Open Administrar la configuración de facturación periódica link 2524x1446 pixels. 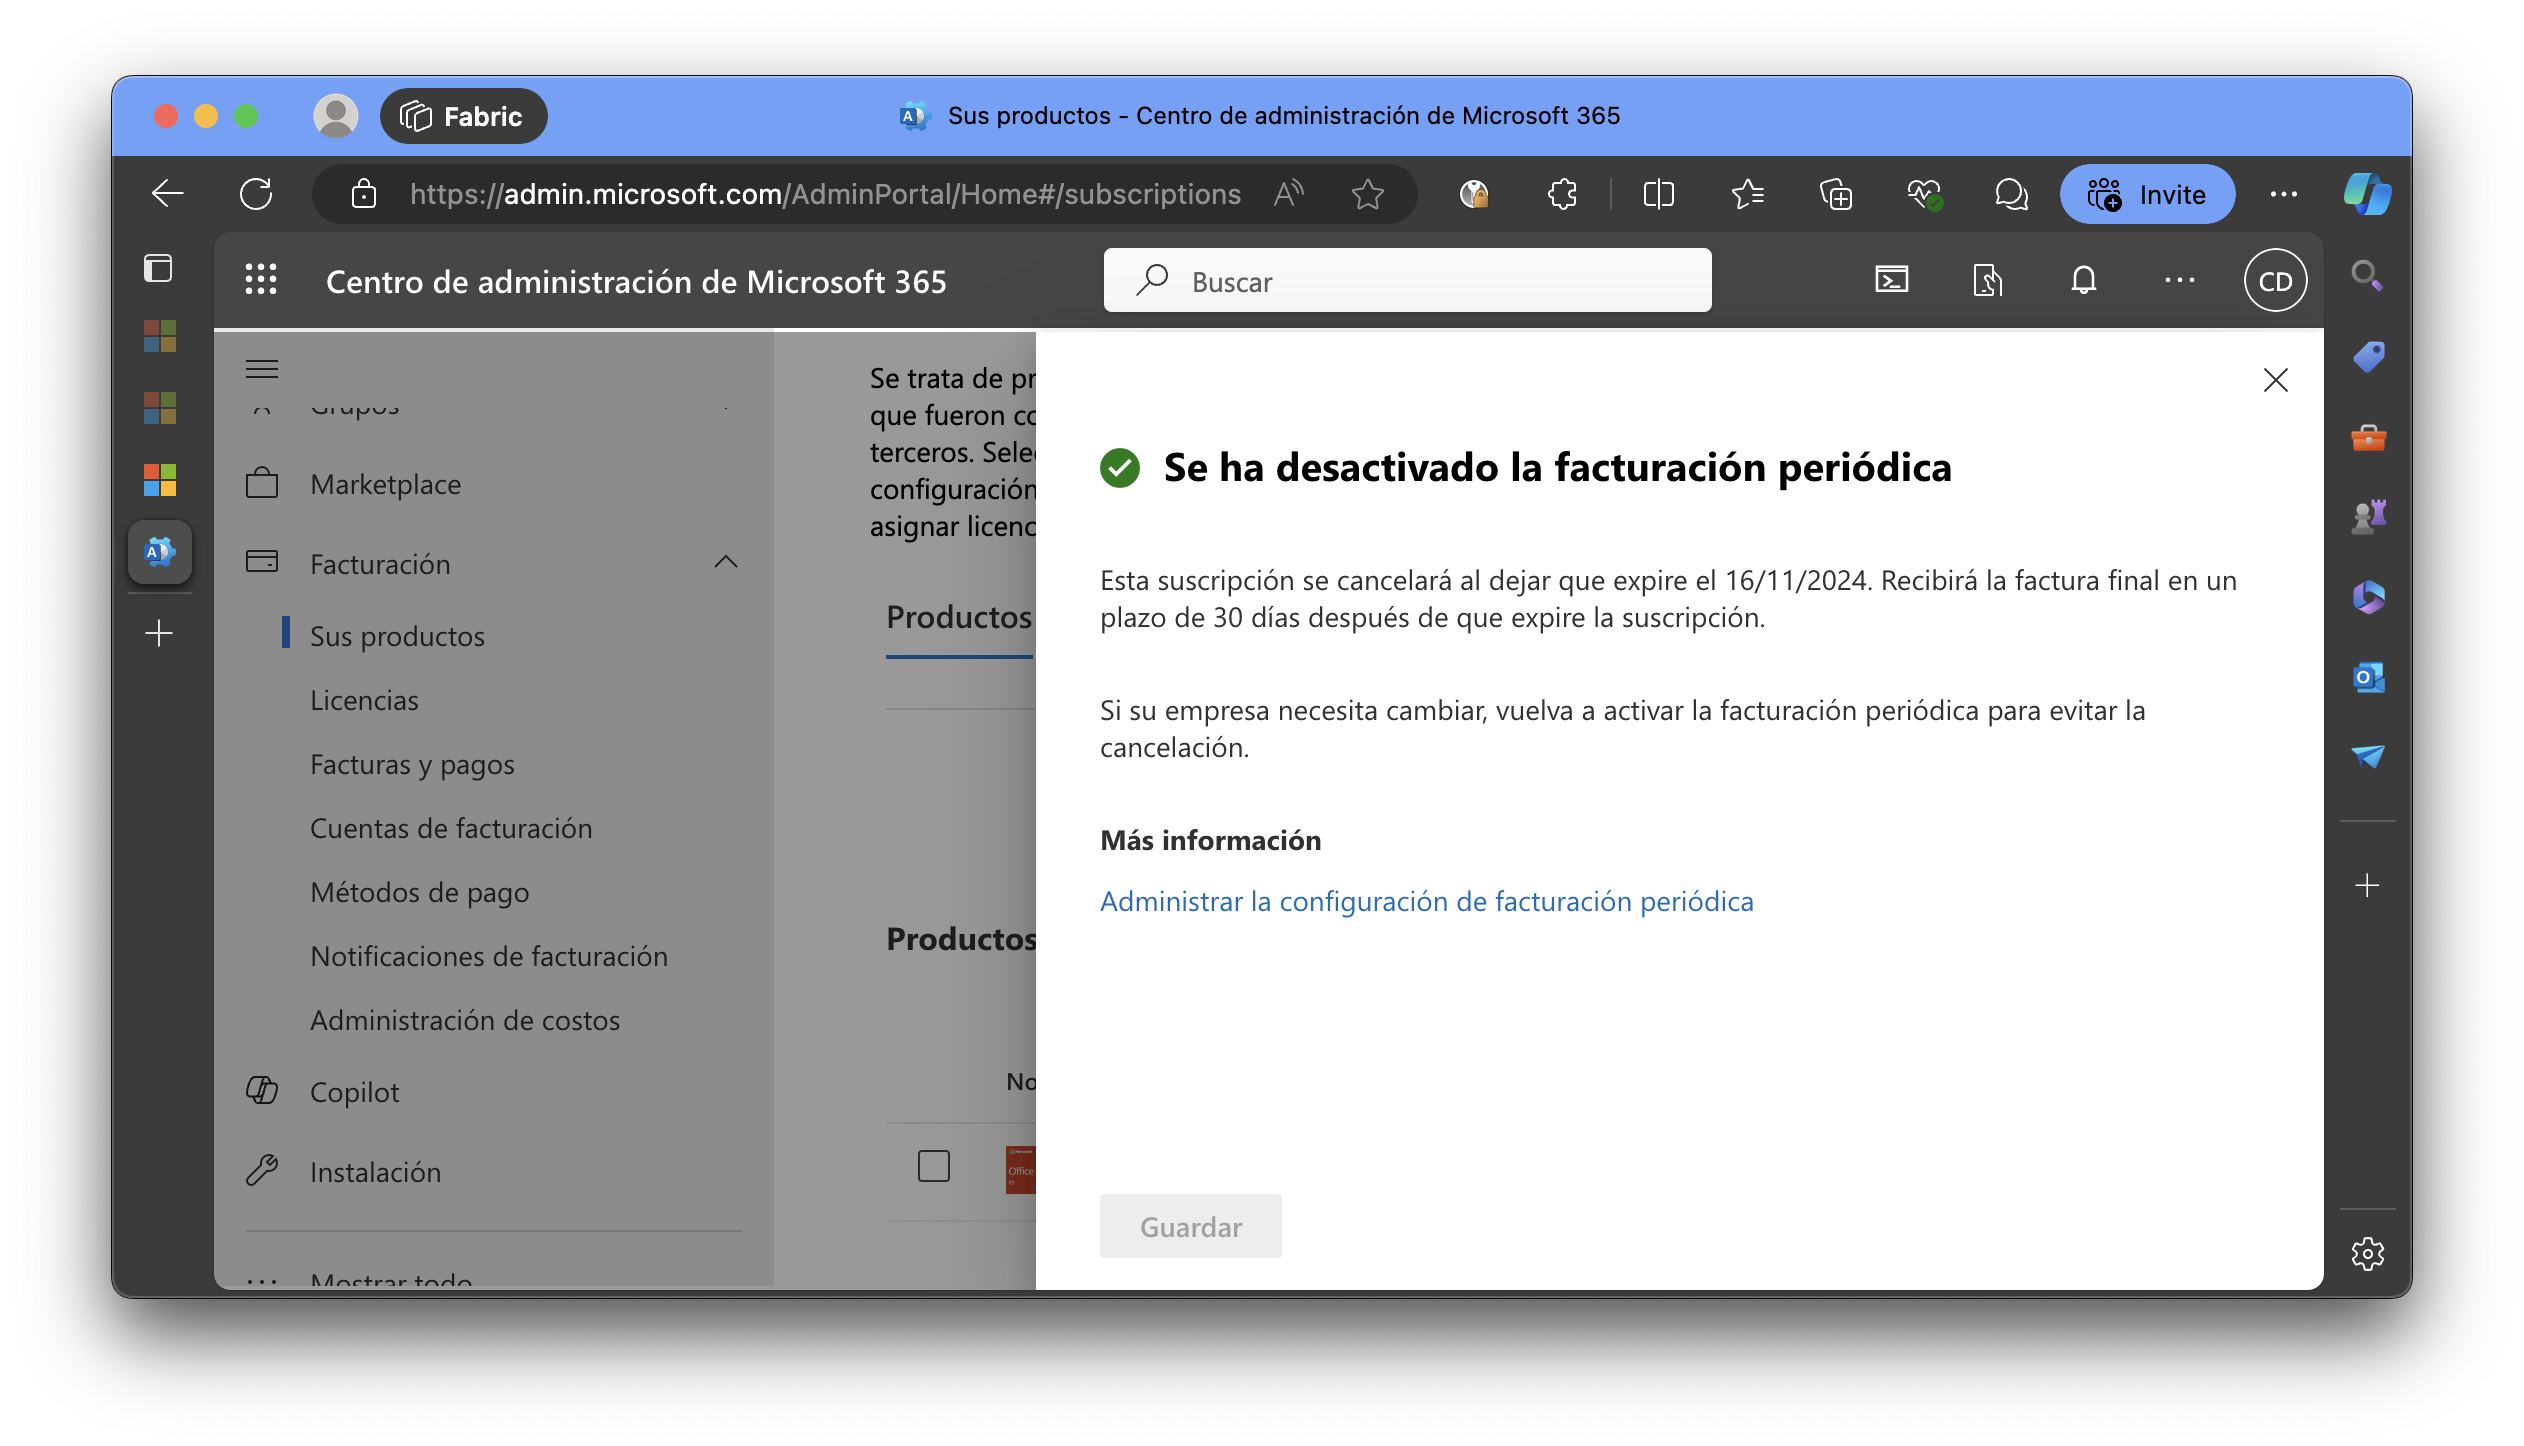pyautogui.click(x=1427, y=901)
